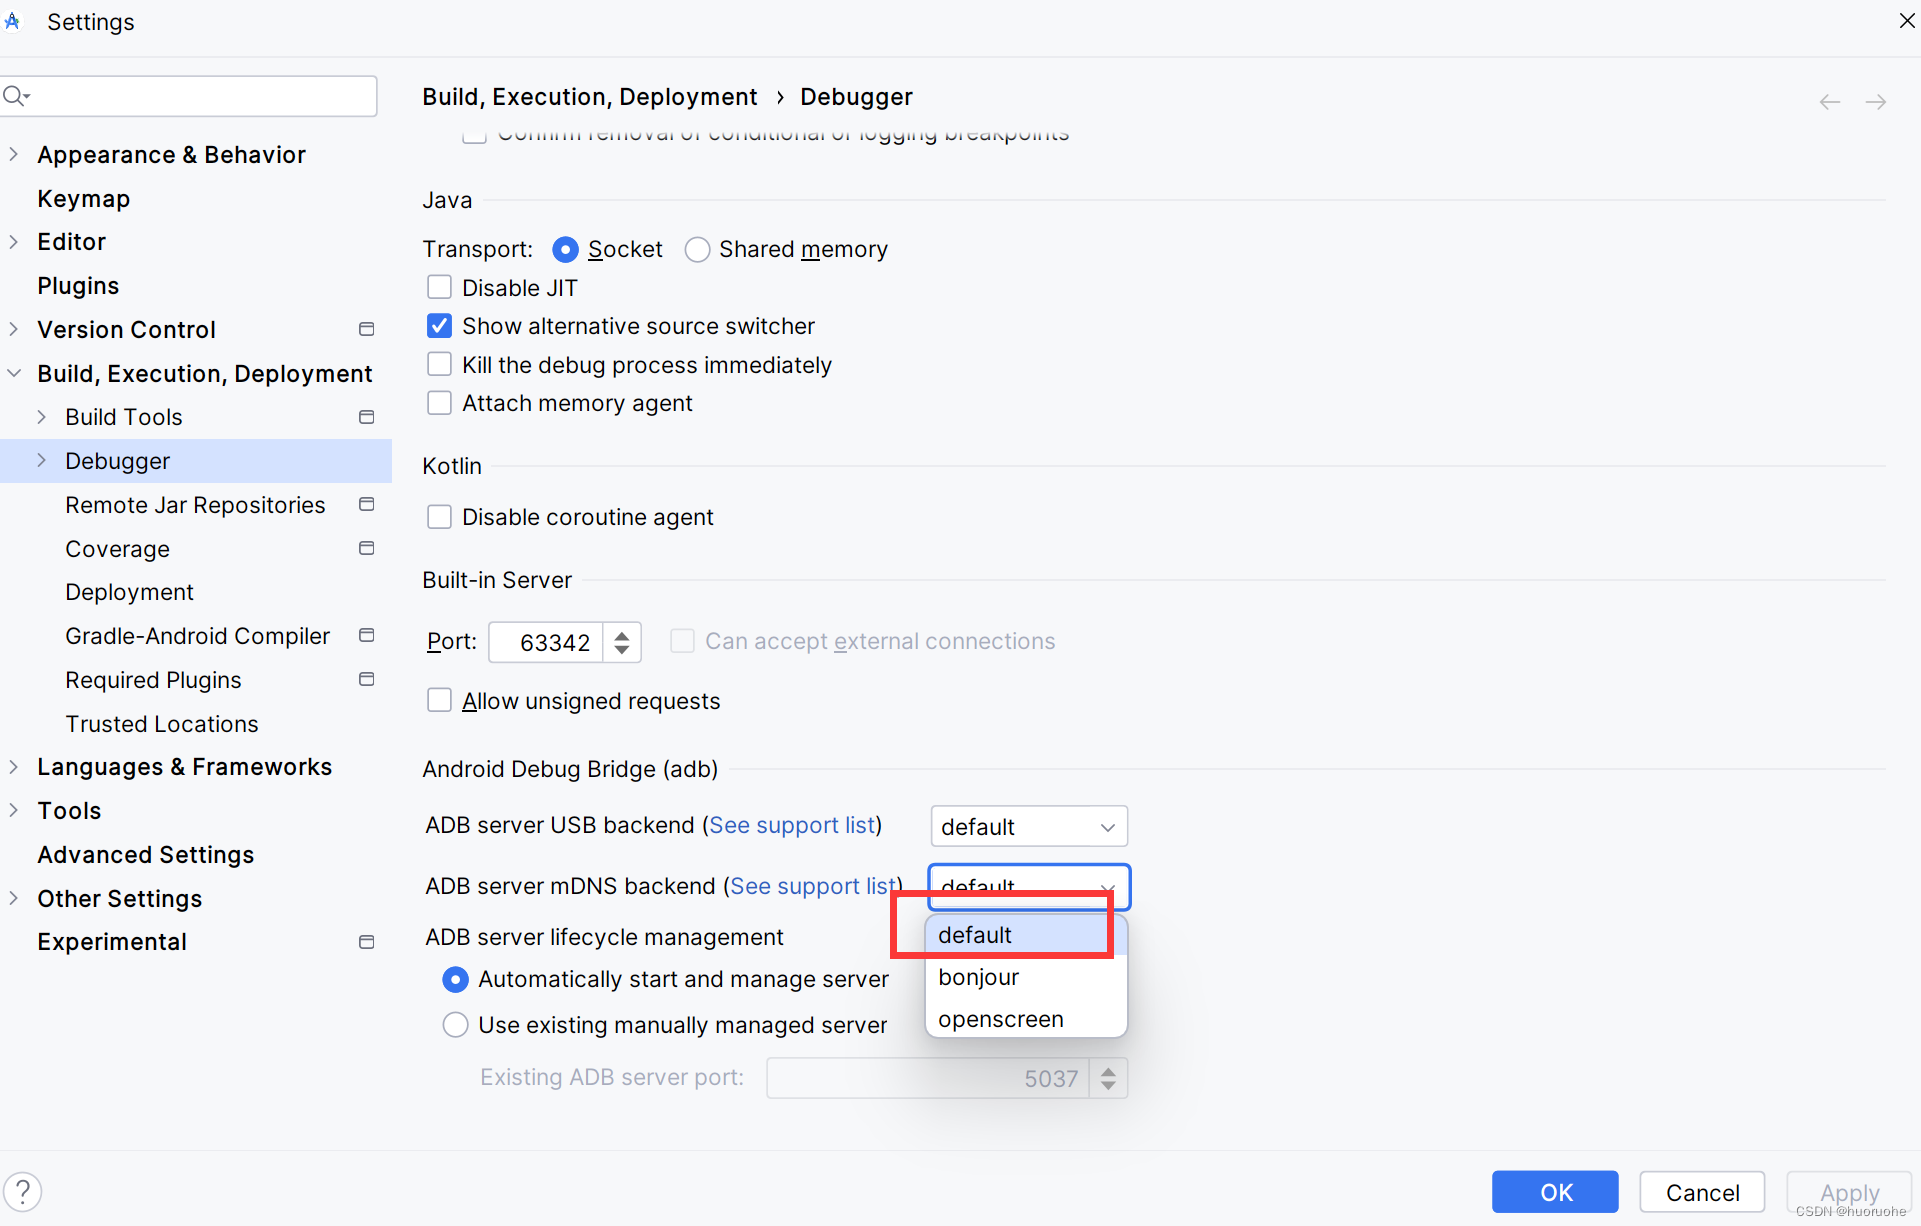Image resolution: width=1921 pixels, height=1226 pixels.
Task: Expand the ADB server mDNS backend dropdown
Action: pos(1028,883)
